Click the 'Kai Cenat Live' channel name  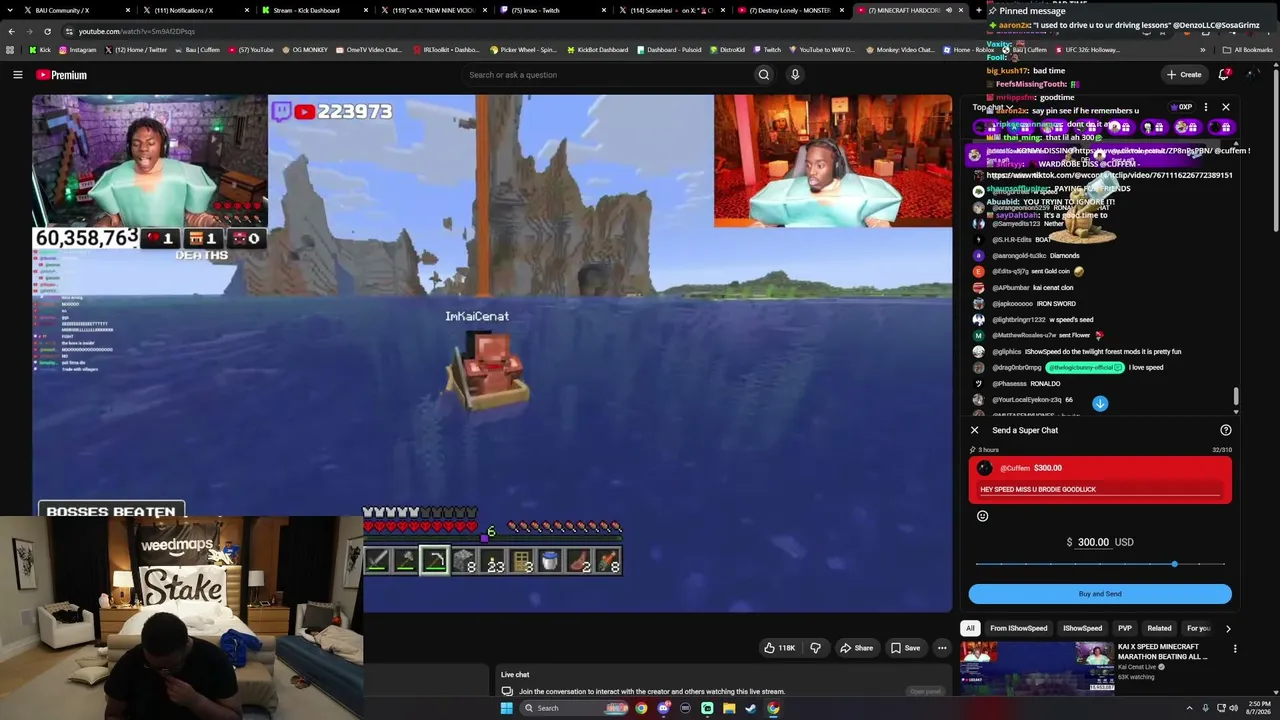(x=1140, y=667)
